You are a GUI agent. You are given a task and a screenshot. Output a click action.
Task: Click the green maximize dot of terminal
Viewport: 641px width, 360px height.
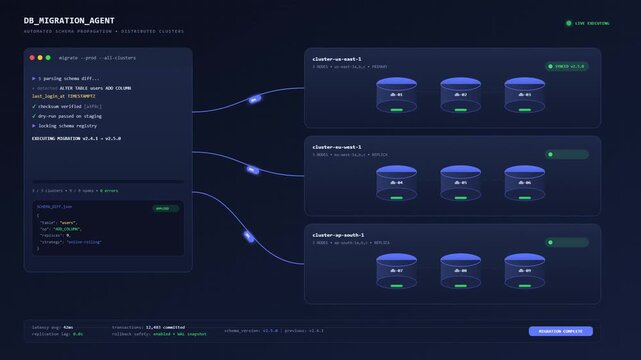point(48,58)
